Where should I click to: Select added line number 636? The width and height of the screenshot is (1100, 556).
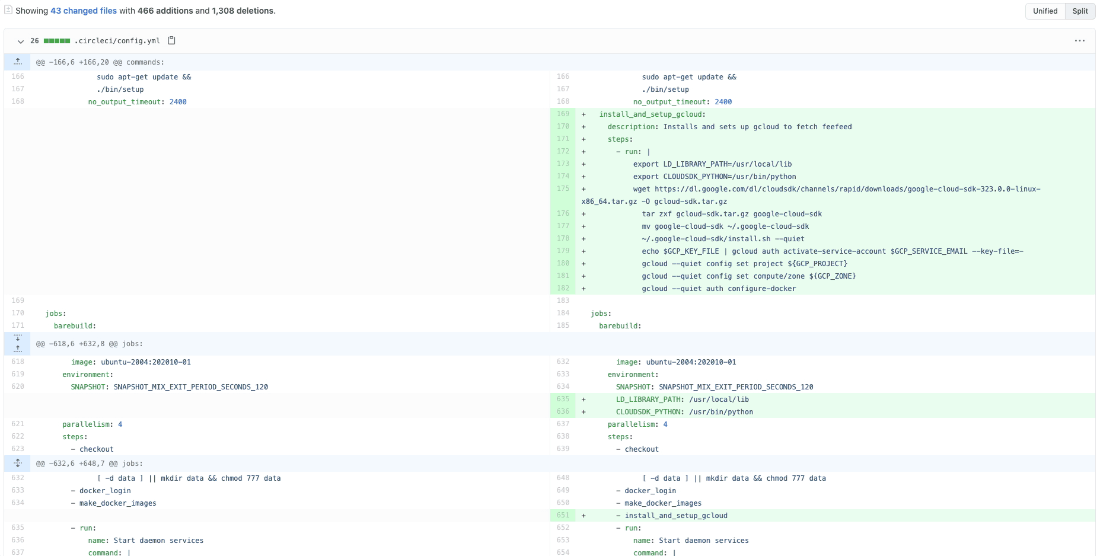564,412
